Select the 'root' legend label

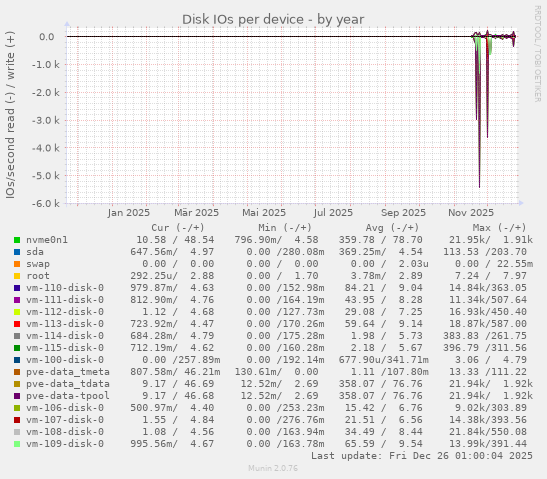38,276
